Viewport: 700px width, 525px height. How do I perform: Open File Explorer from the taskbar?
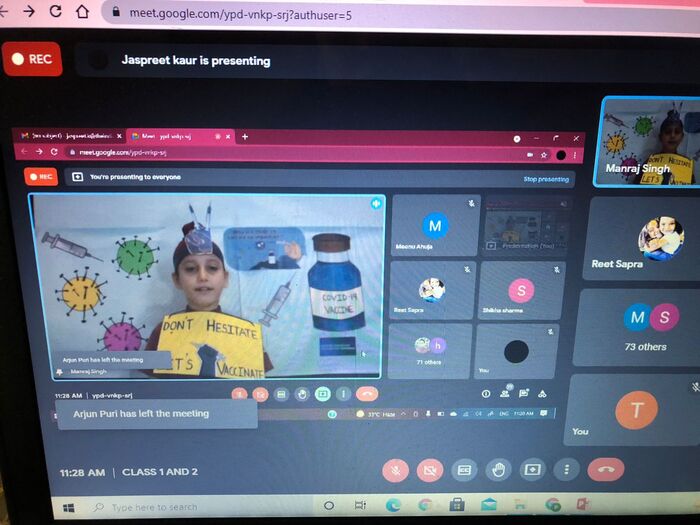point(521,505)
